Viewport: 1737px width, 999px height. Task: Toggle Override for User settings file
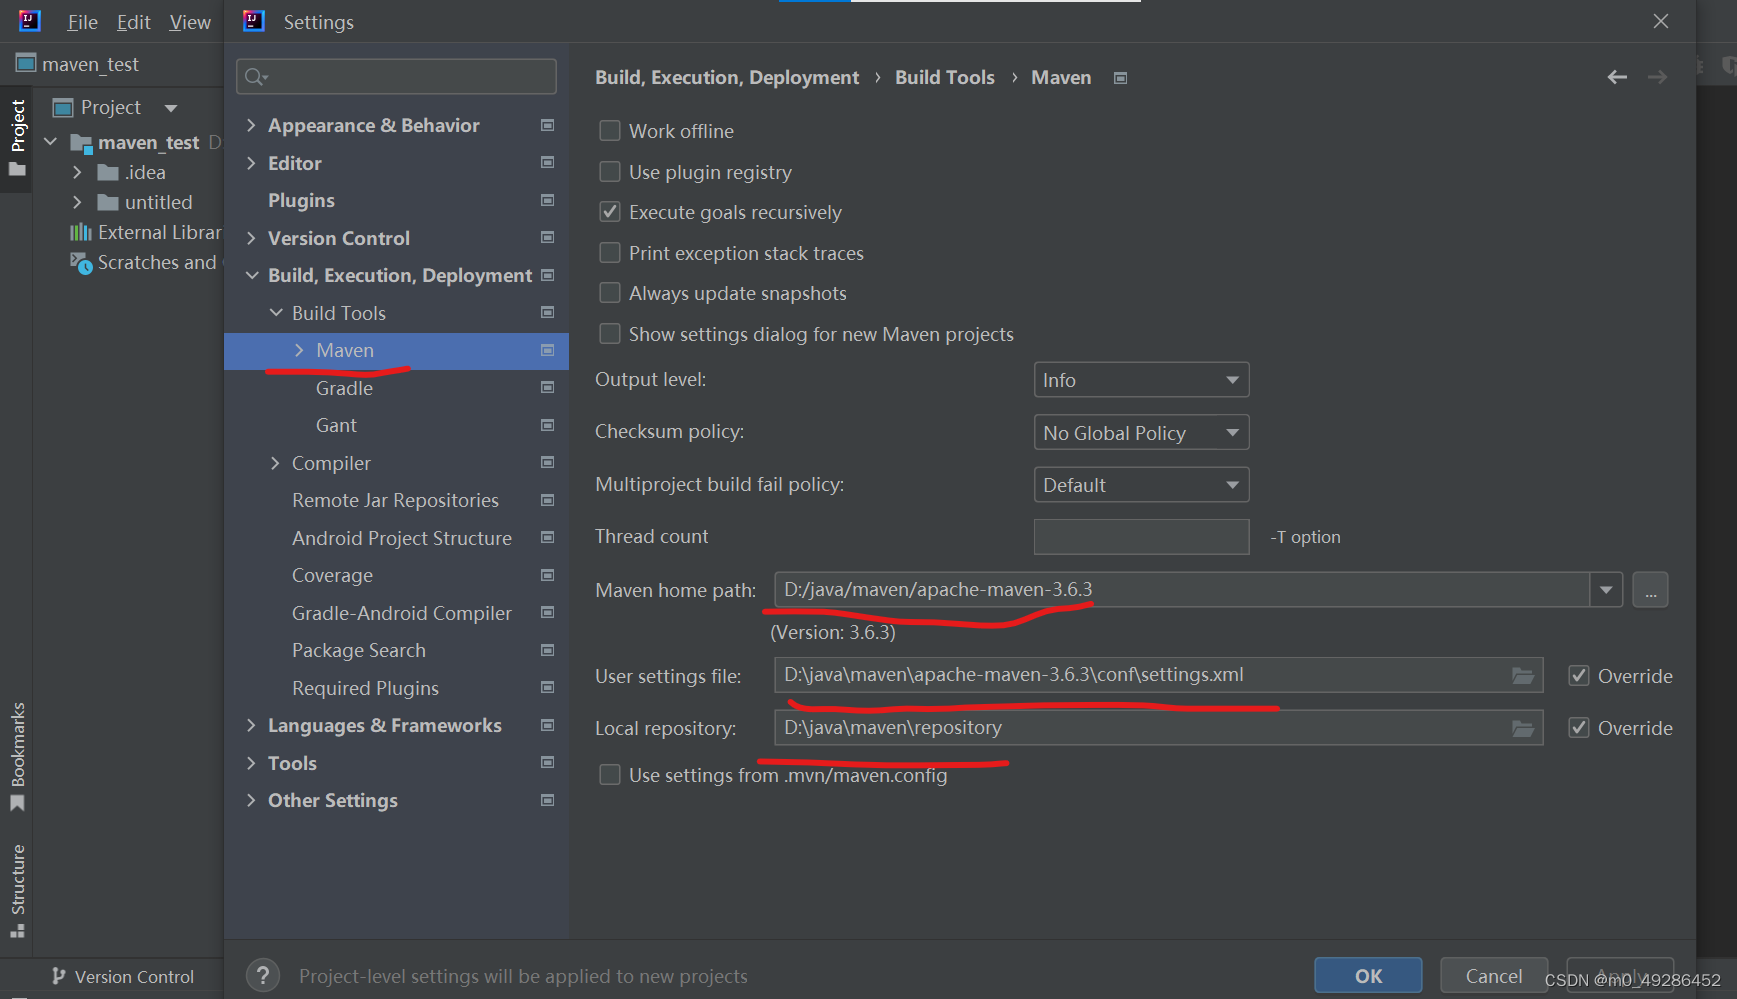coord(1579,676)
